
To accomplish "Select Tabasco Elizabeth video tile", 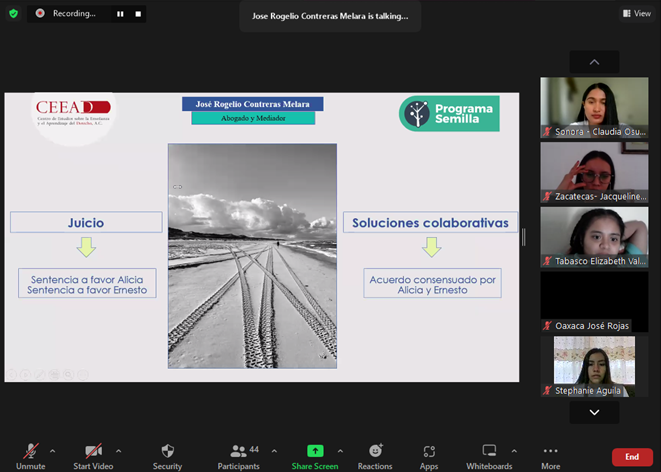I will pyautogui.click(x=594, y=237).
